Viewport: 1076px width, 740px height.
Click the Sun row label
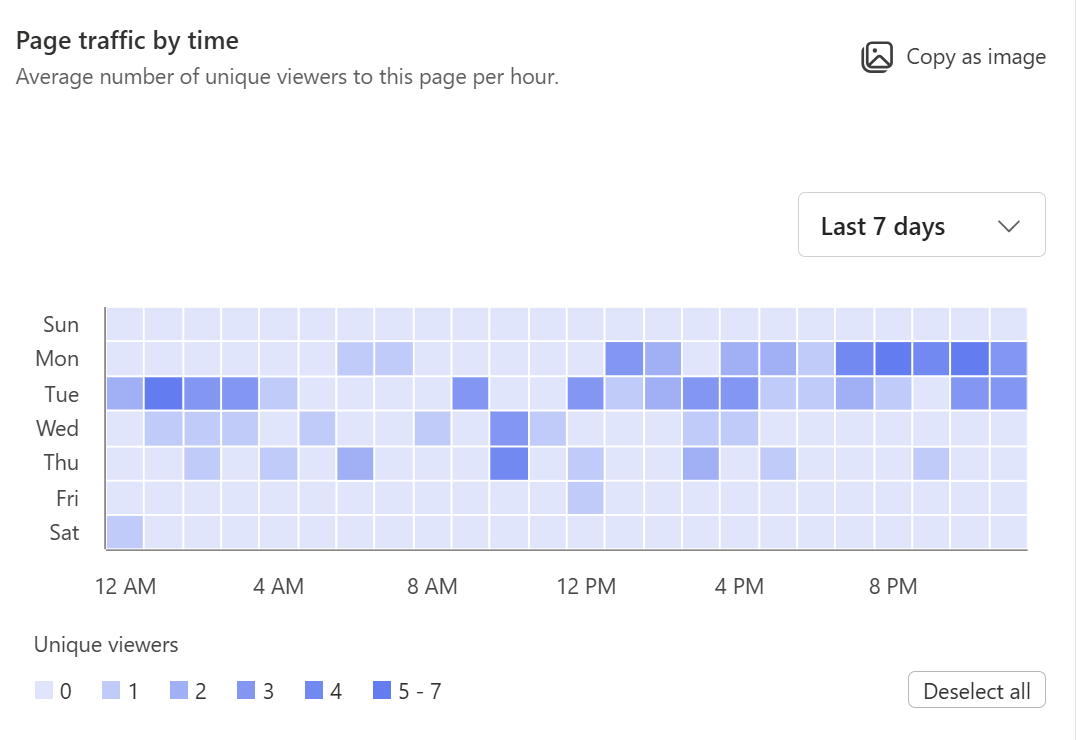[x=61, y=324]
